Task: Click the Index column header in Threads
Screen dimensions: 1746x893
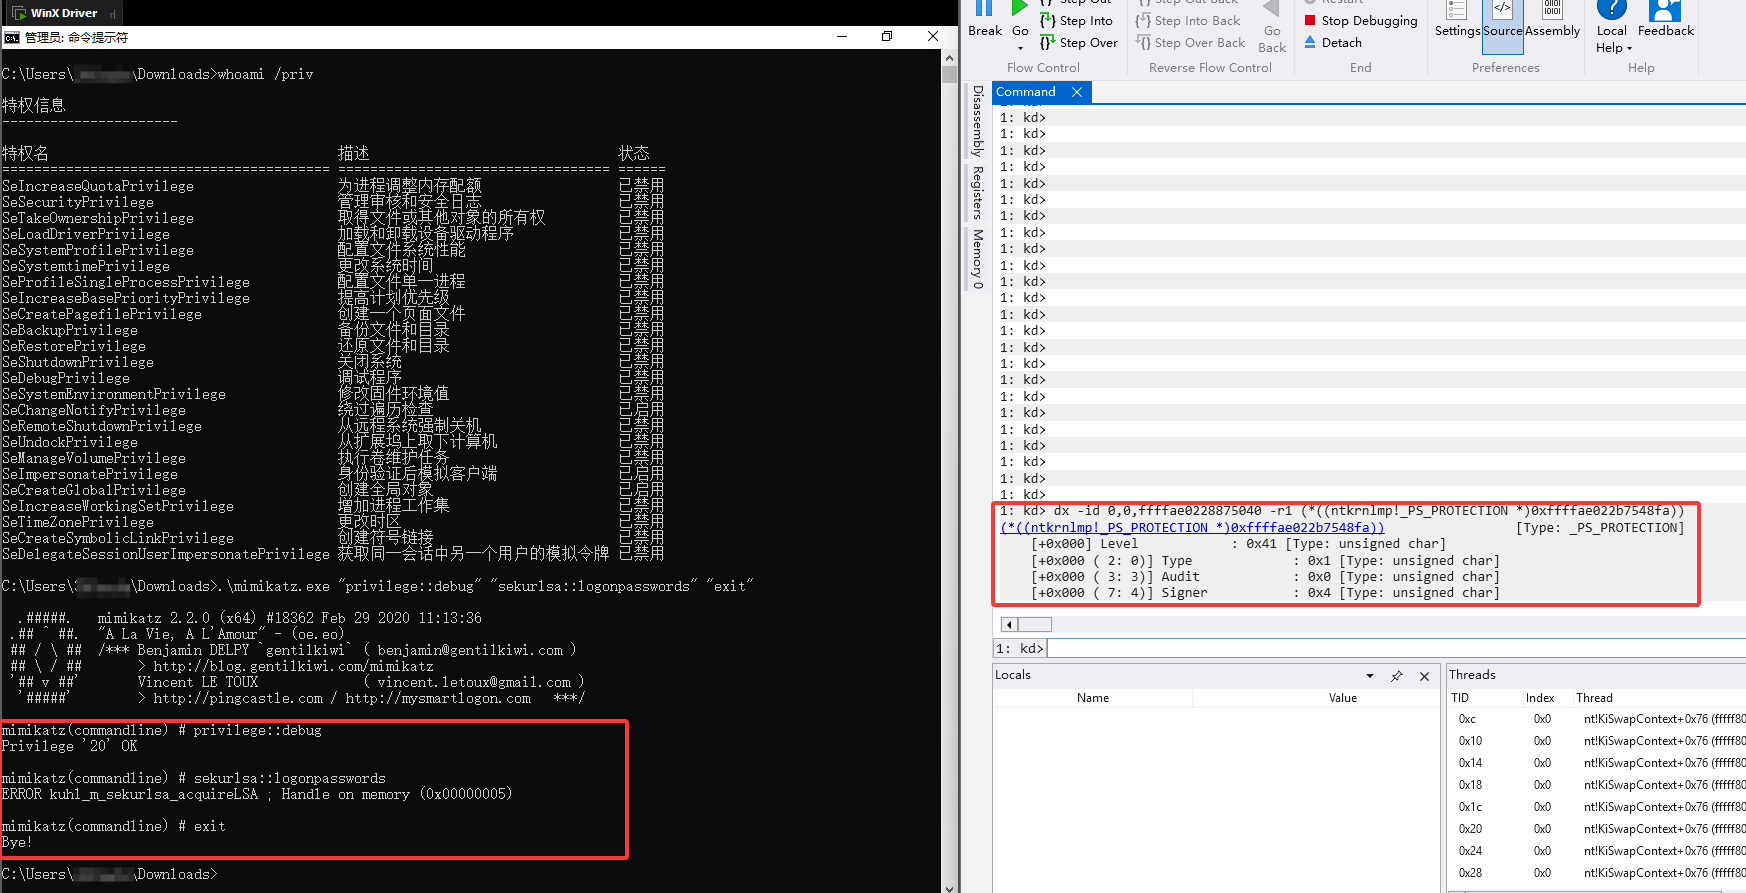Action: point(1540,698)
